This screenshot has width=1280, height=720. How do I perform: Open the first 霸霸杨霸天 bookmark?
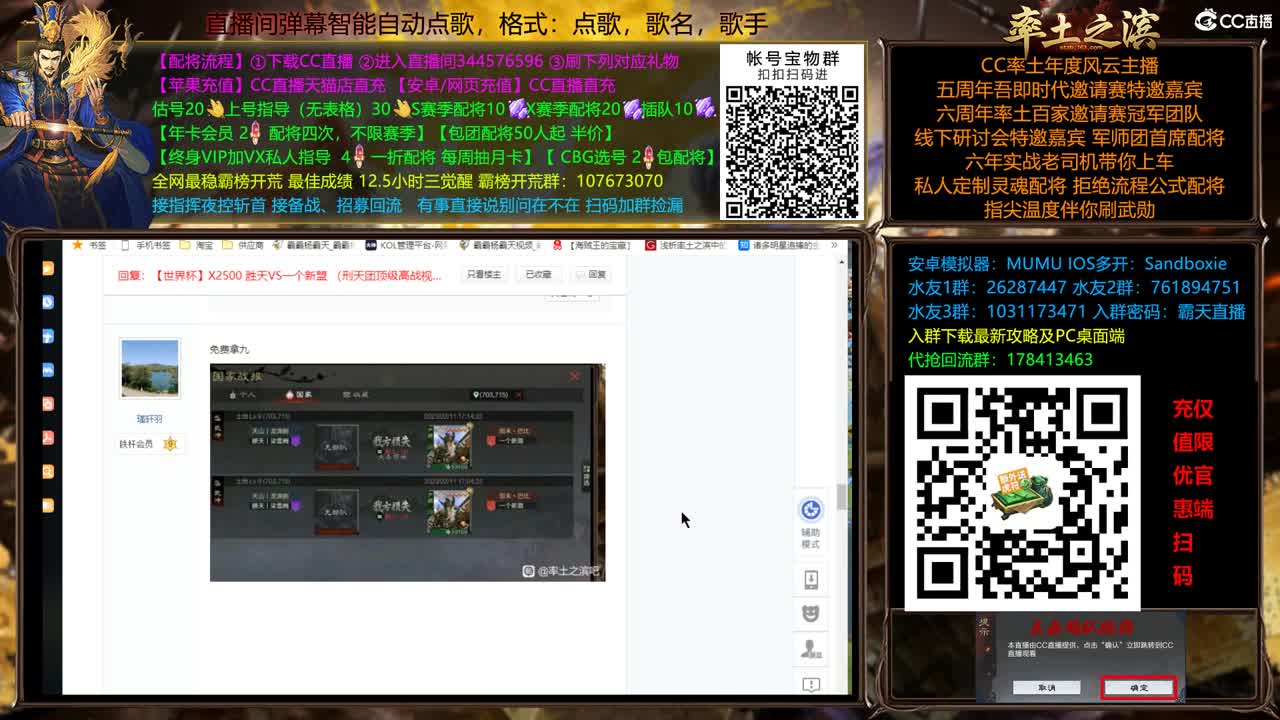tap(314, 245)
